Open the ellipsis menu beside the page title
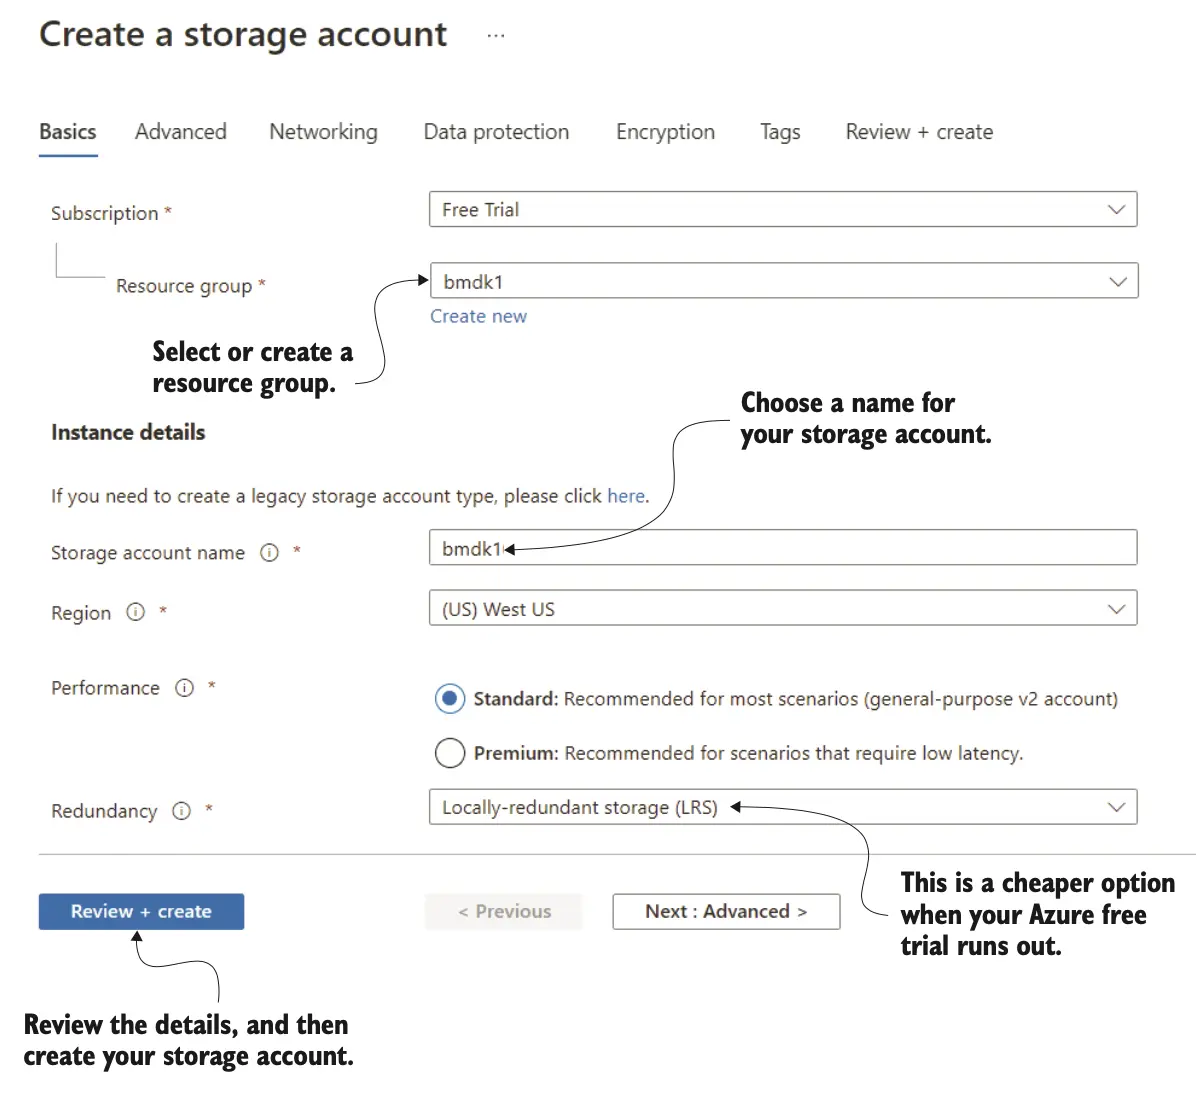Screen dimensions: 1202x1098 coord(496,36)
